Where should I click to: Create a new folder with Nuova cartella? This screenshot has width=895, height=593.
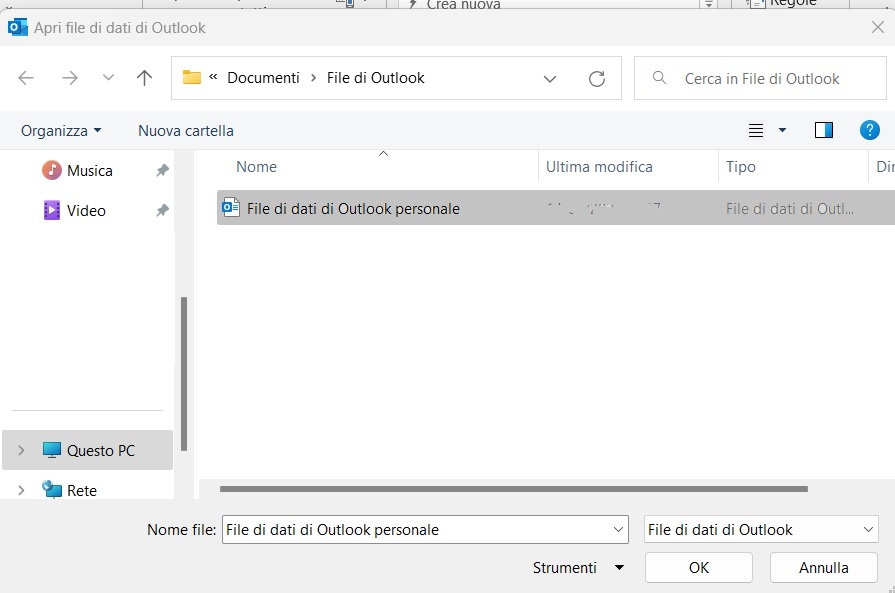pyautogui.click(x=186, y=131)
